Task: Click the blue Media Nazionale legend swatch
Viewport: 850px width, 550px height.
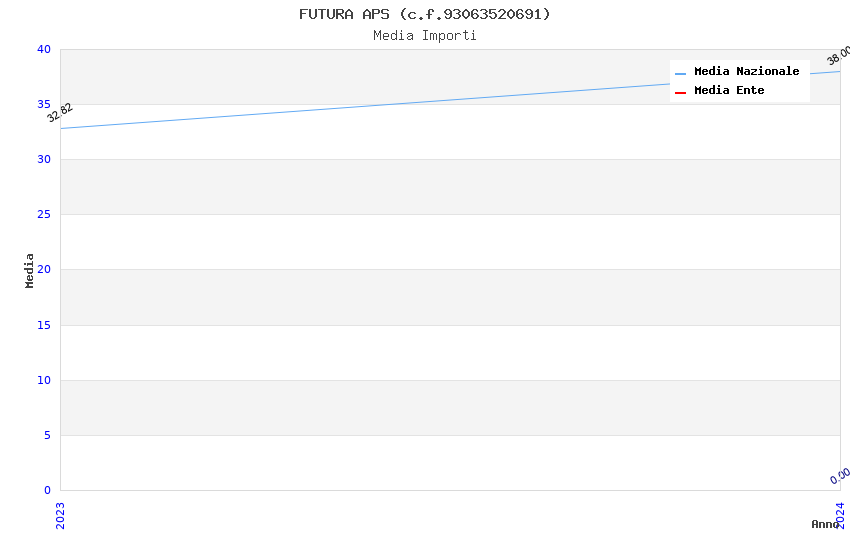Action: (681, 73)
